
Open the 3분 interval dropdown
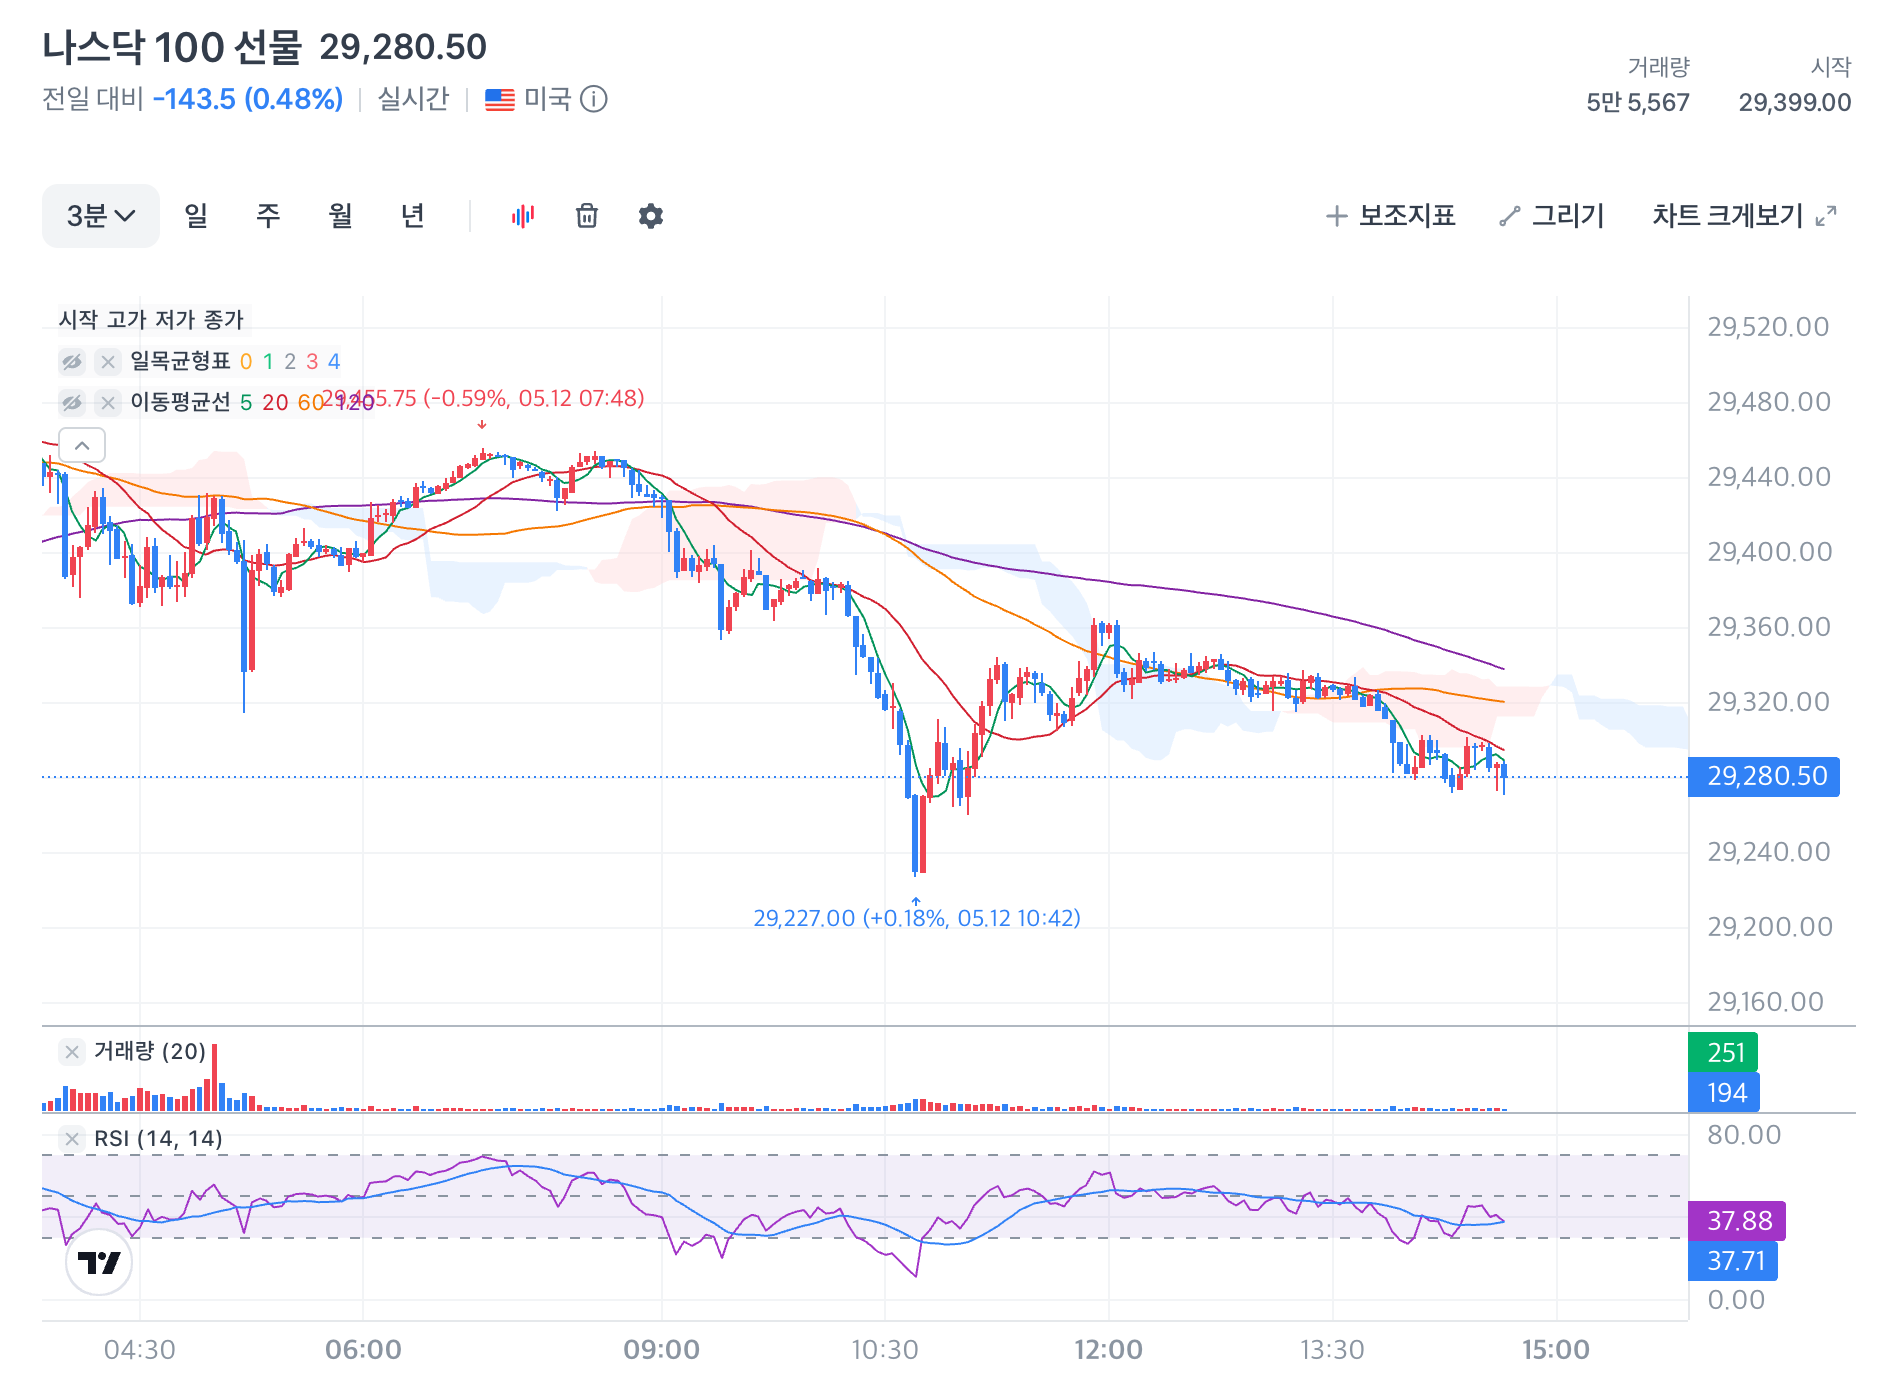[101, 216]
